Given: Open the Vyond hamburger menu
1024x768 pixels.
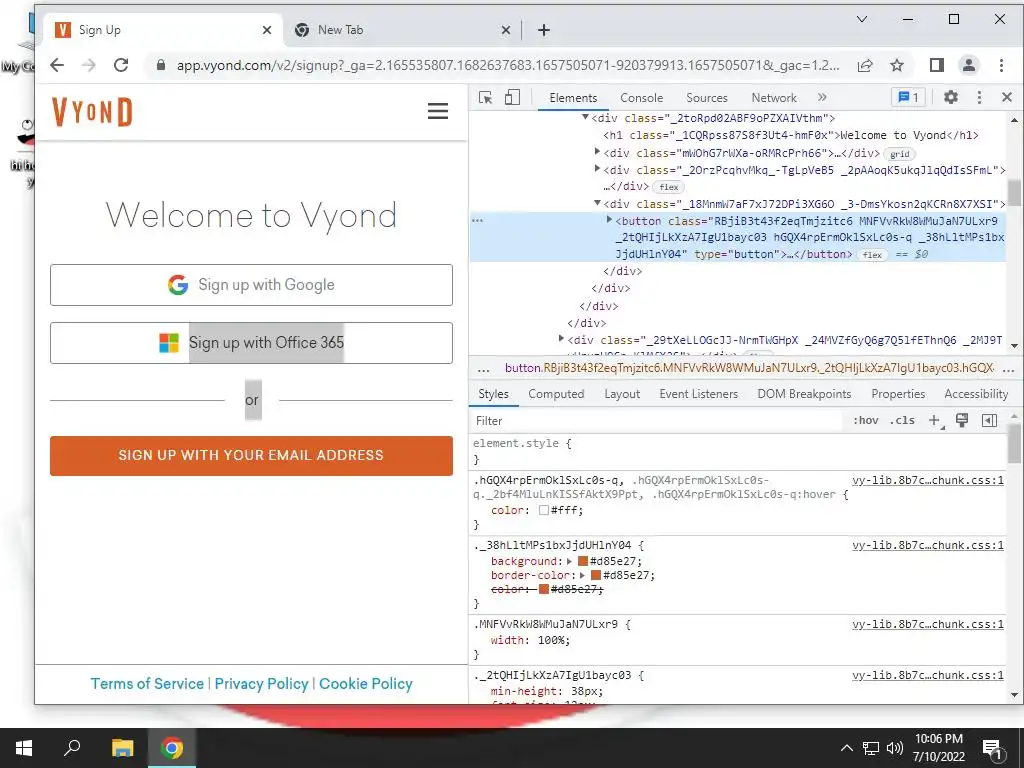Looking at the screenshot, I should point(438,111).
